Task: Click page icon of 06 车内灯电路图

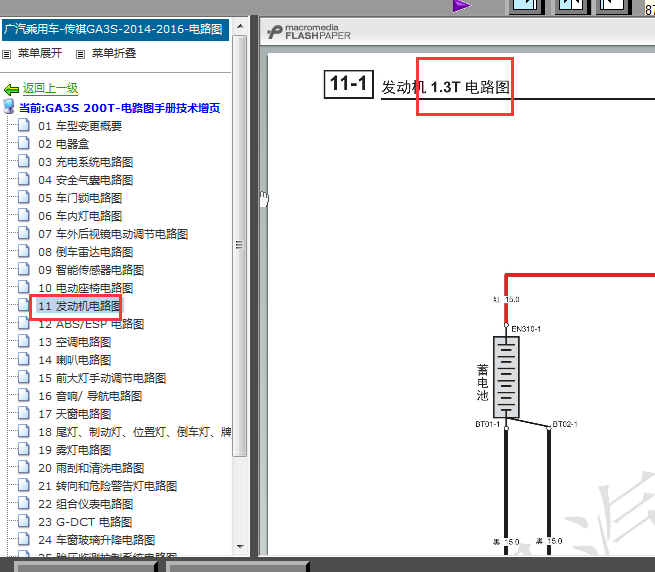Action: tap(24, 215)
